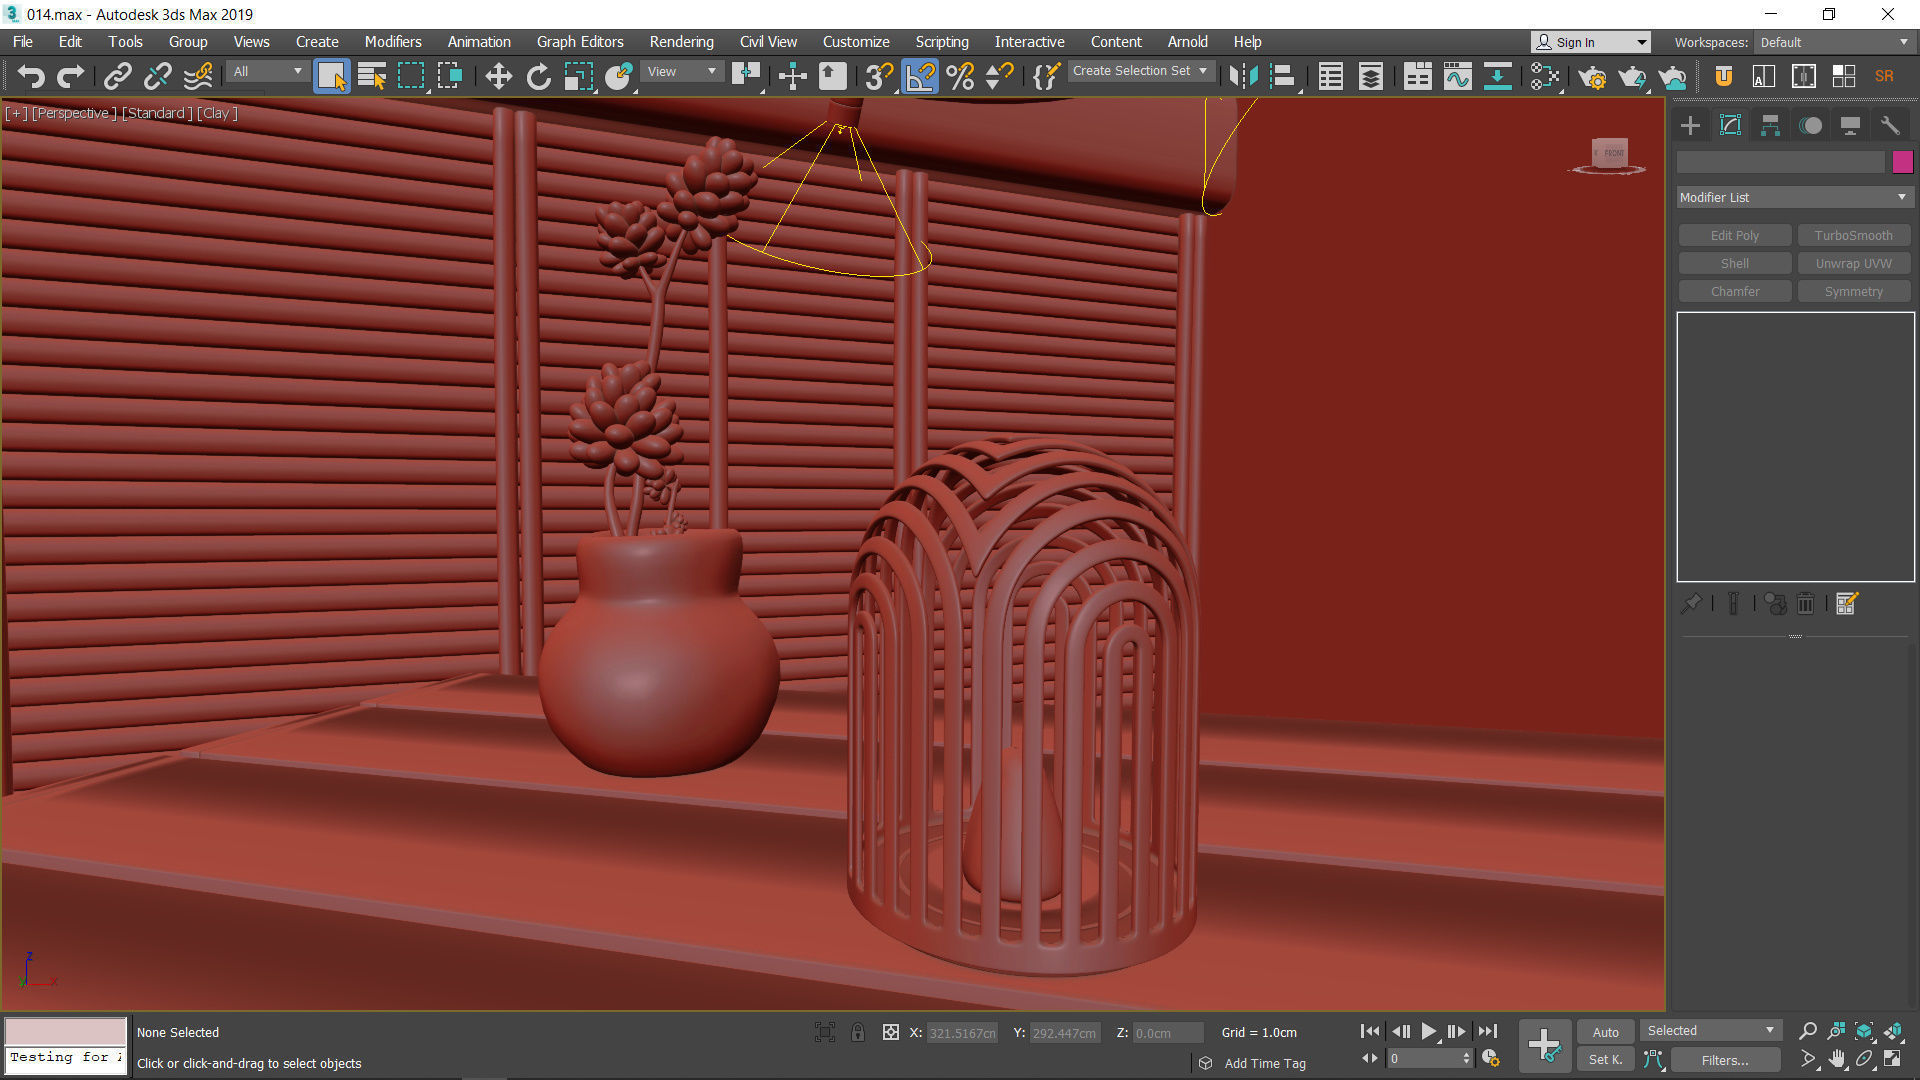Select the Move transform tool
Screen dimensions: 1920x1080
(498, 77)
